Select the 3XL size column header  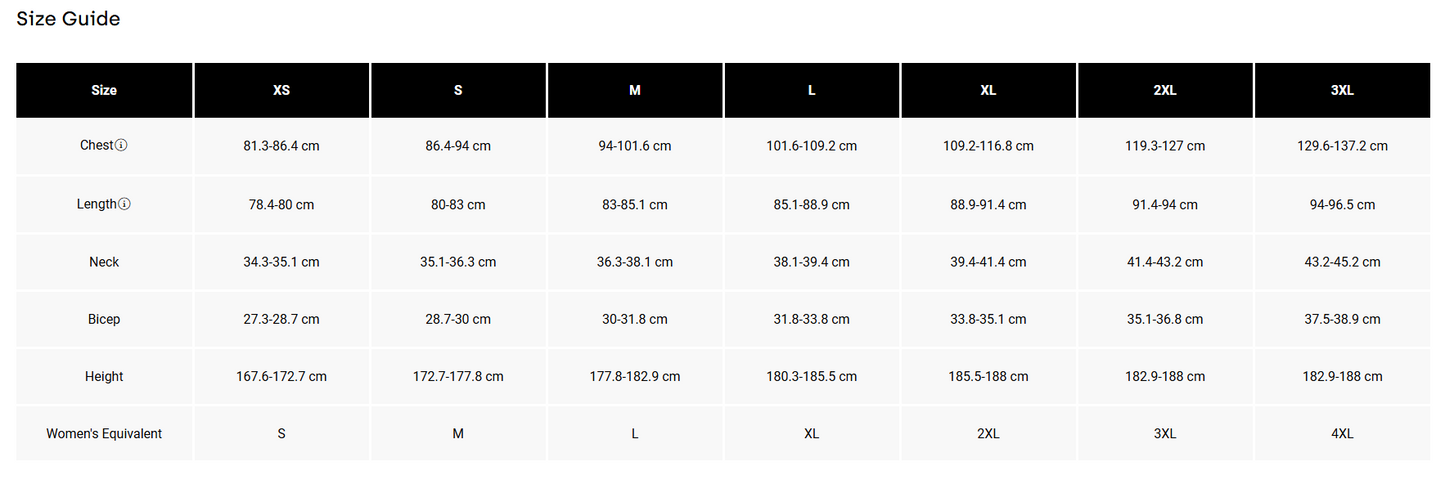click(x=1342, y=90)
